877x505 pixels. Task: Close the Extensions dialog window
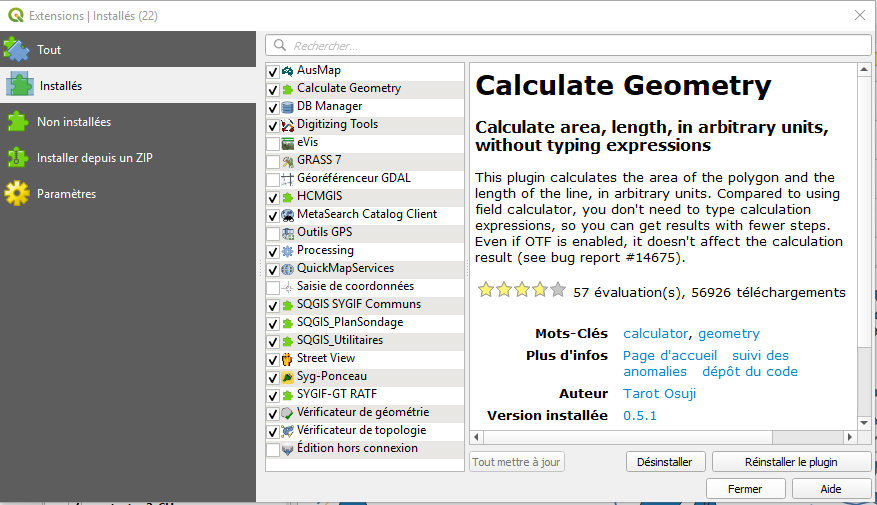pos(860,15)
